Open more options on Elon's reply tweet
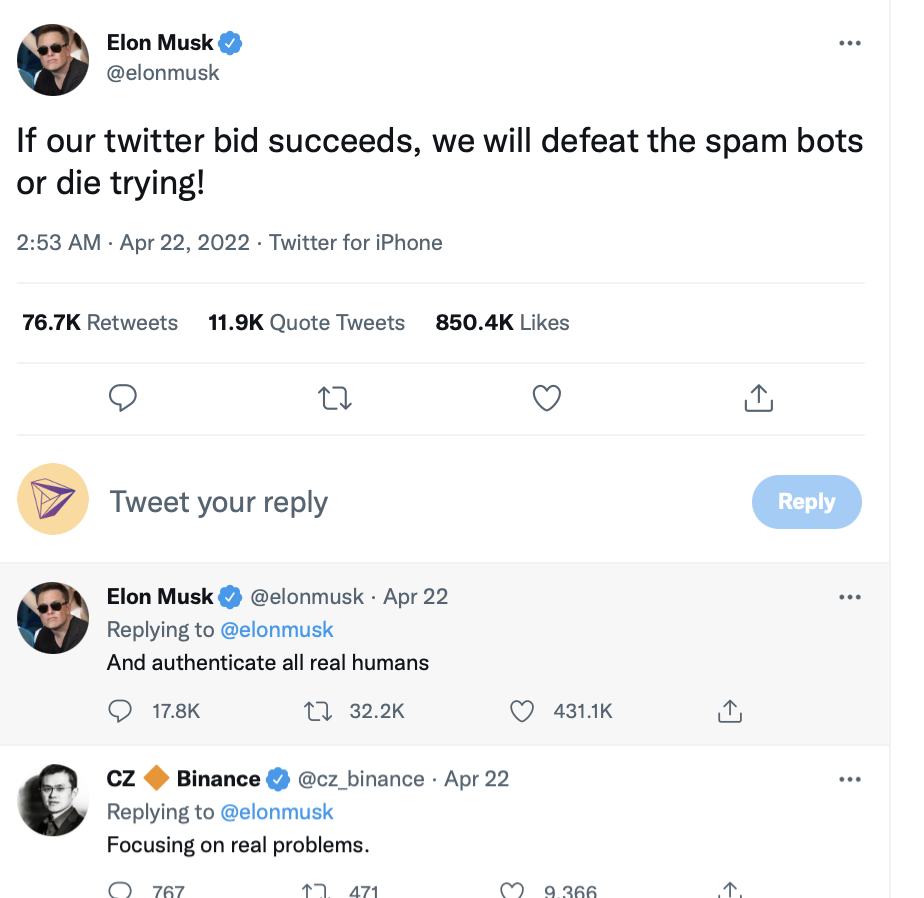The image size is (924, 898). pos(849,597)
